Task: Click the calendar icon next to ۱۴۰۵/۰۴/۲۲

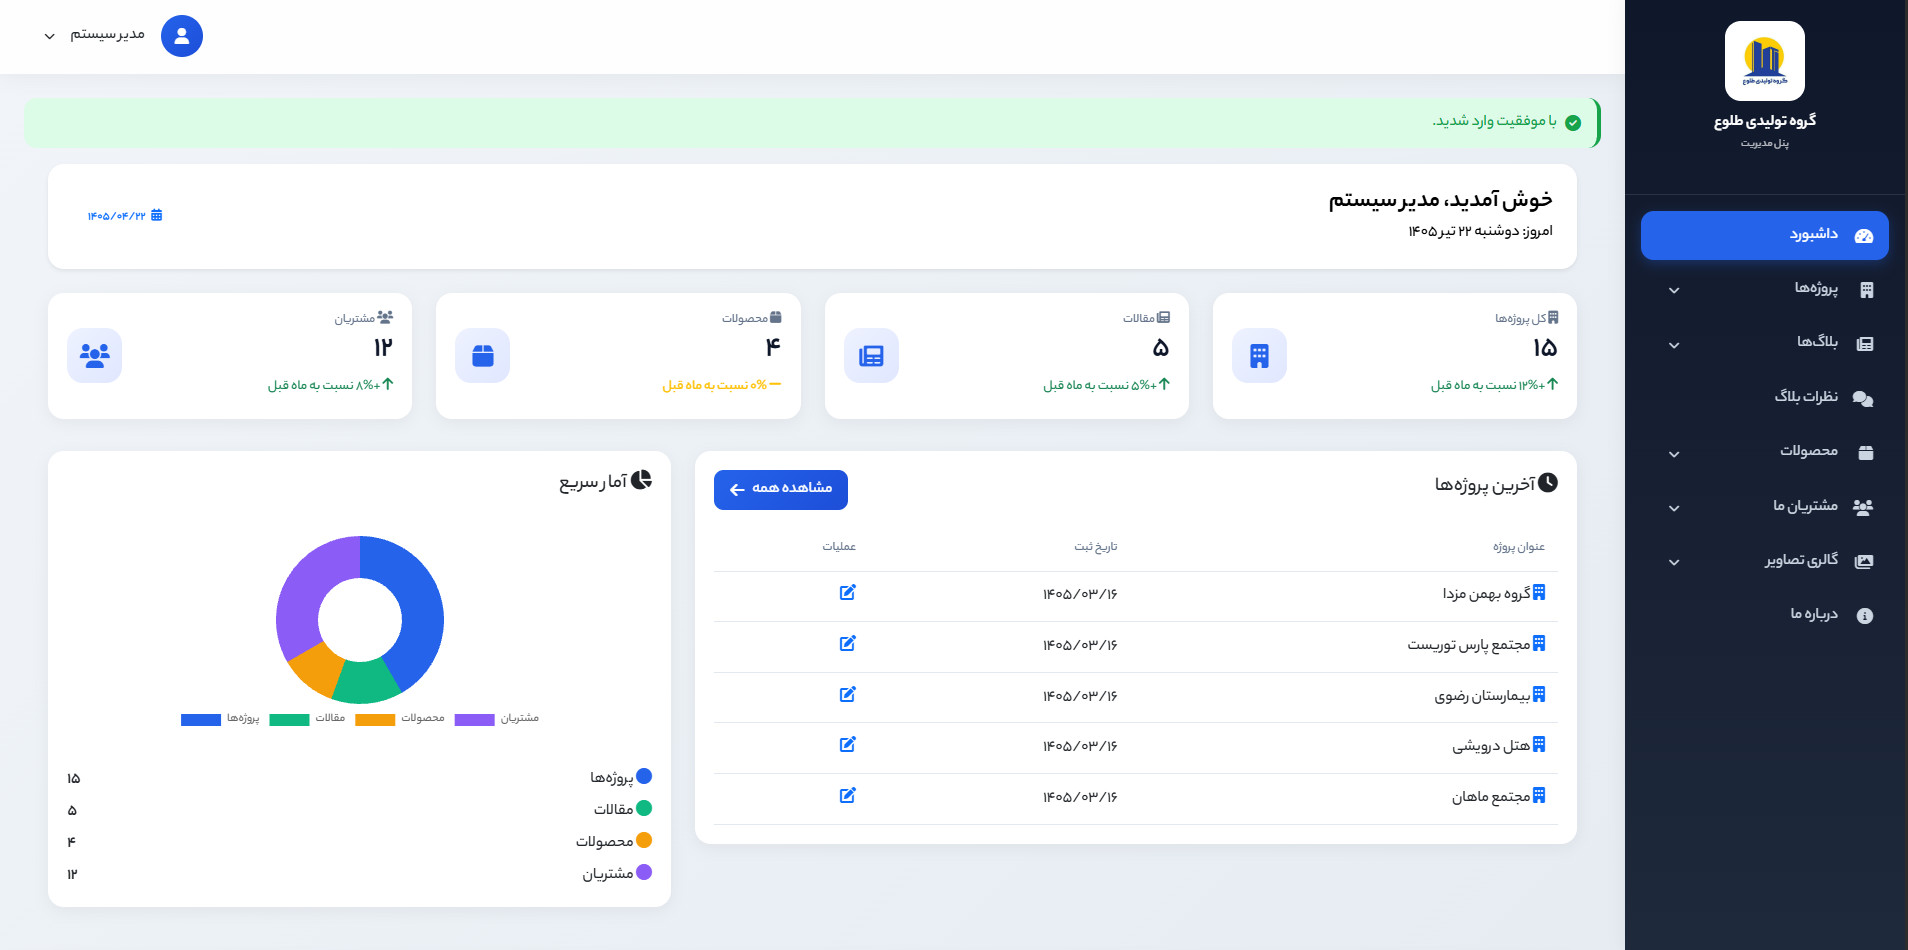Action: 156,215
